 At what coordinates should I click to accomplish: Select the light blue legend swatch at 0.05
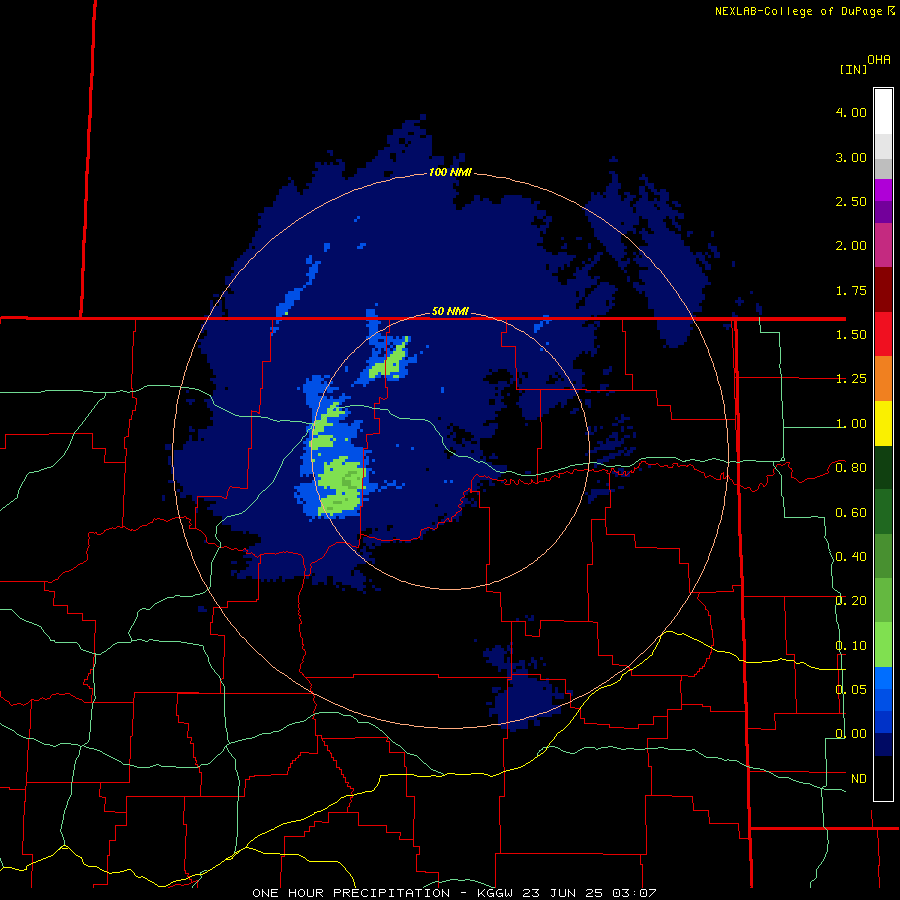pyautogui.click(x=883, y=678)
